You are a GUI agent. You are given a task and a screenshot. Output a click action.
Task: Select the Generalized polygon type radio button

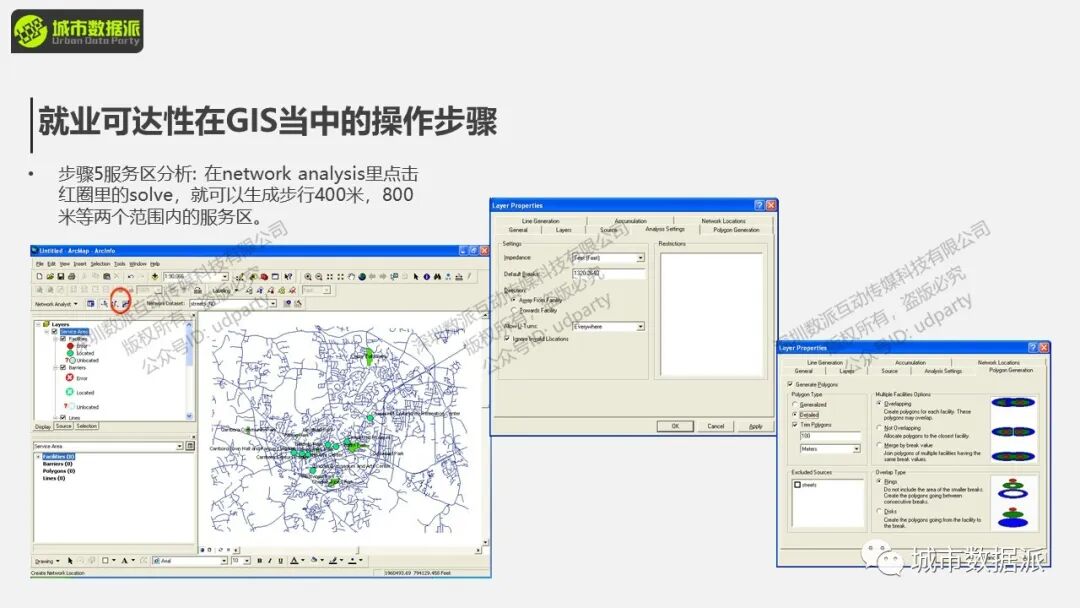click(x=795, y=404)
